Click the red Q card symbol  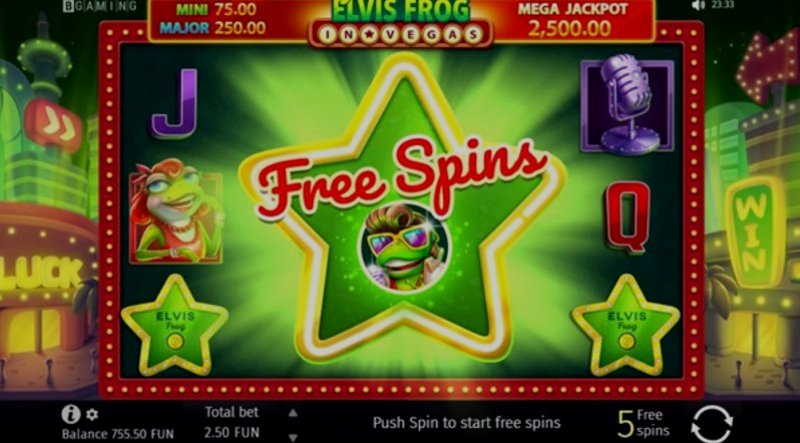tap(628, 217)
